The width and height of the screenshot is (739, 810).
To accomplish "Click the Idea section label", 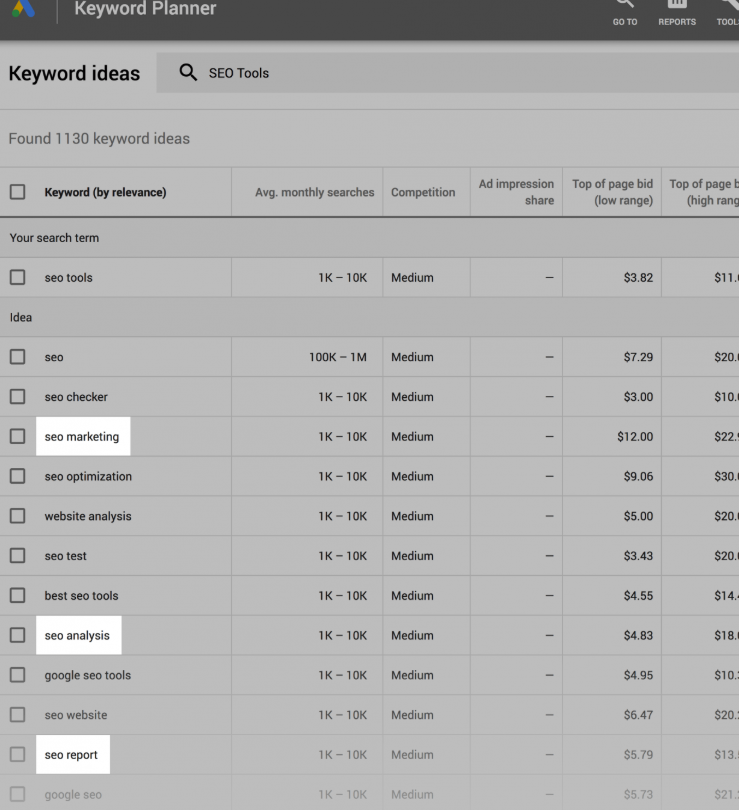I will click(21, 317).
